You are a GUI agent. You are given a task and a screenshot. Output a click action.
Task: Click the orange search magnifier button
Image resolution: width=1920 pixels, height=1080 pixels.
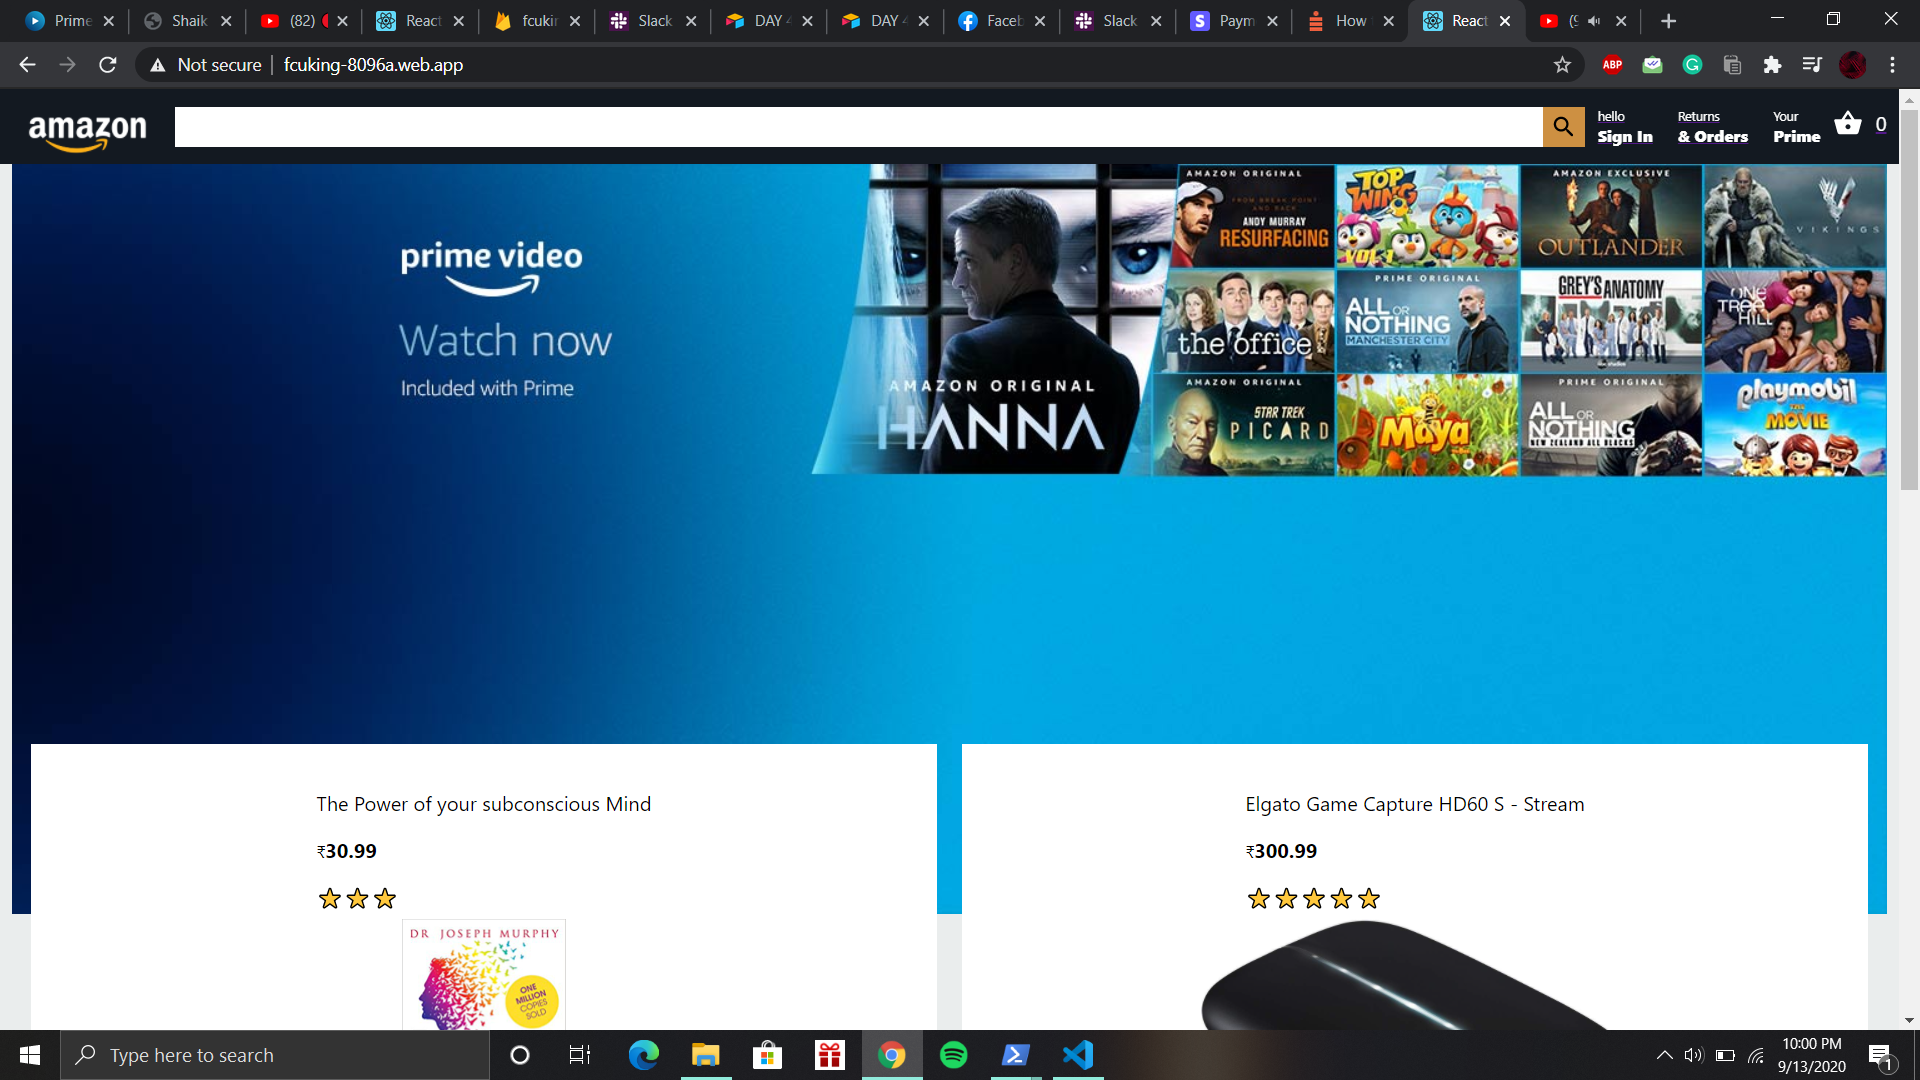1563,127
